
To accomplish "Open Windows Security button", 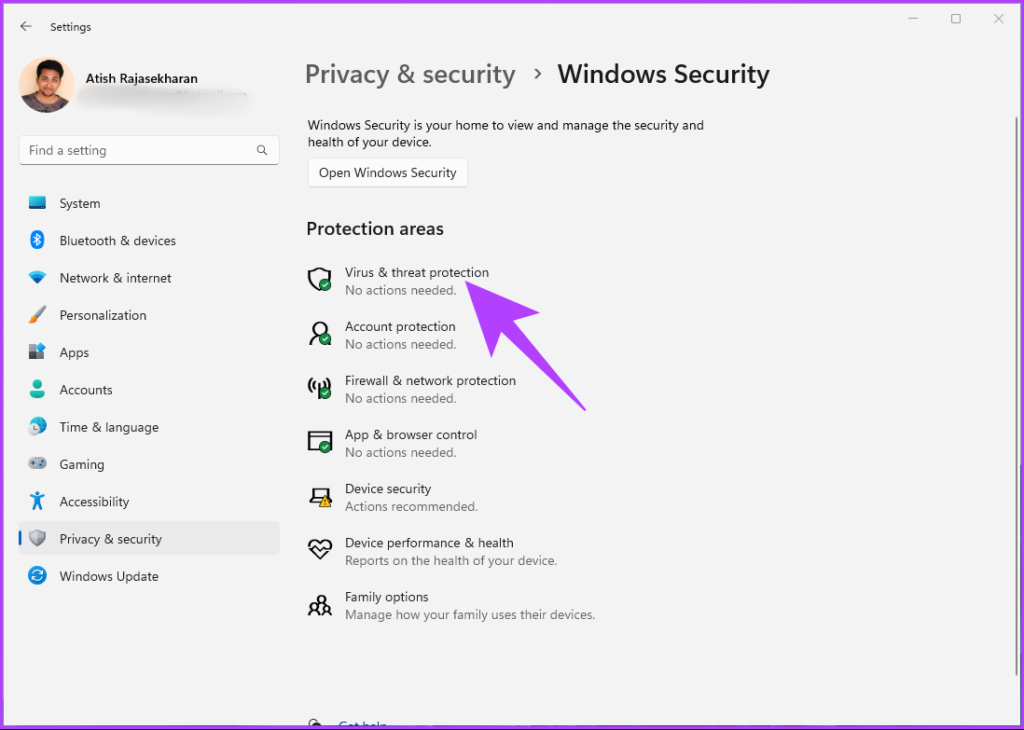I will pyautogui.click(x=387, y=173).
